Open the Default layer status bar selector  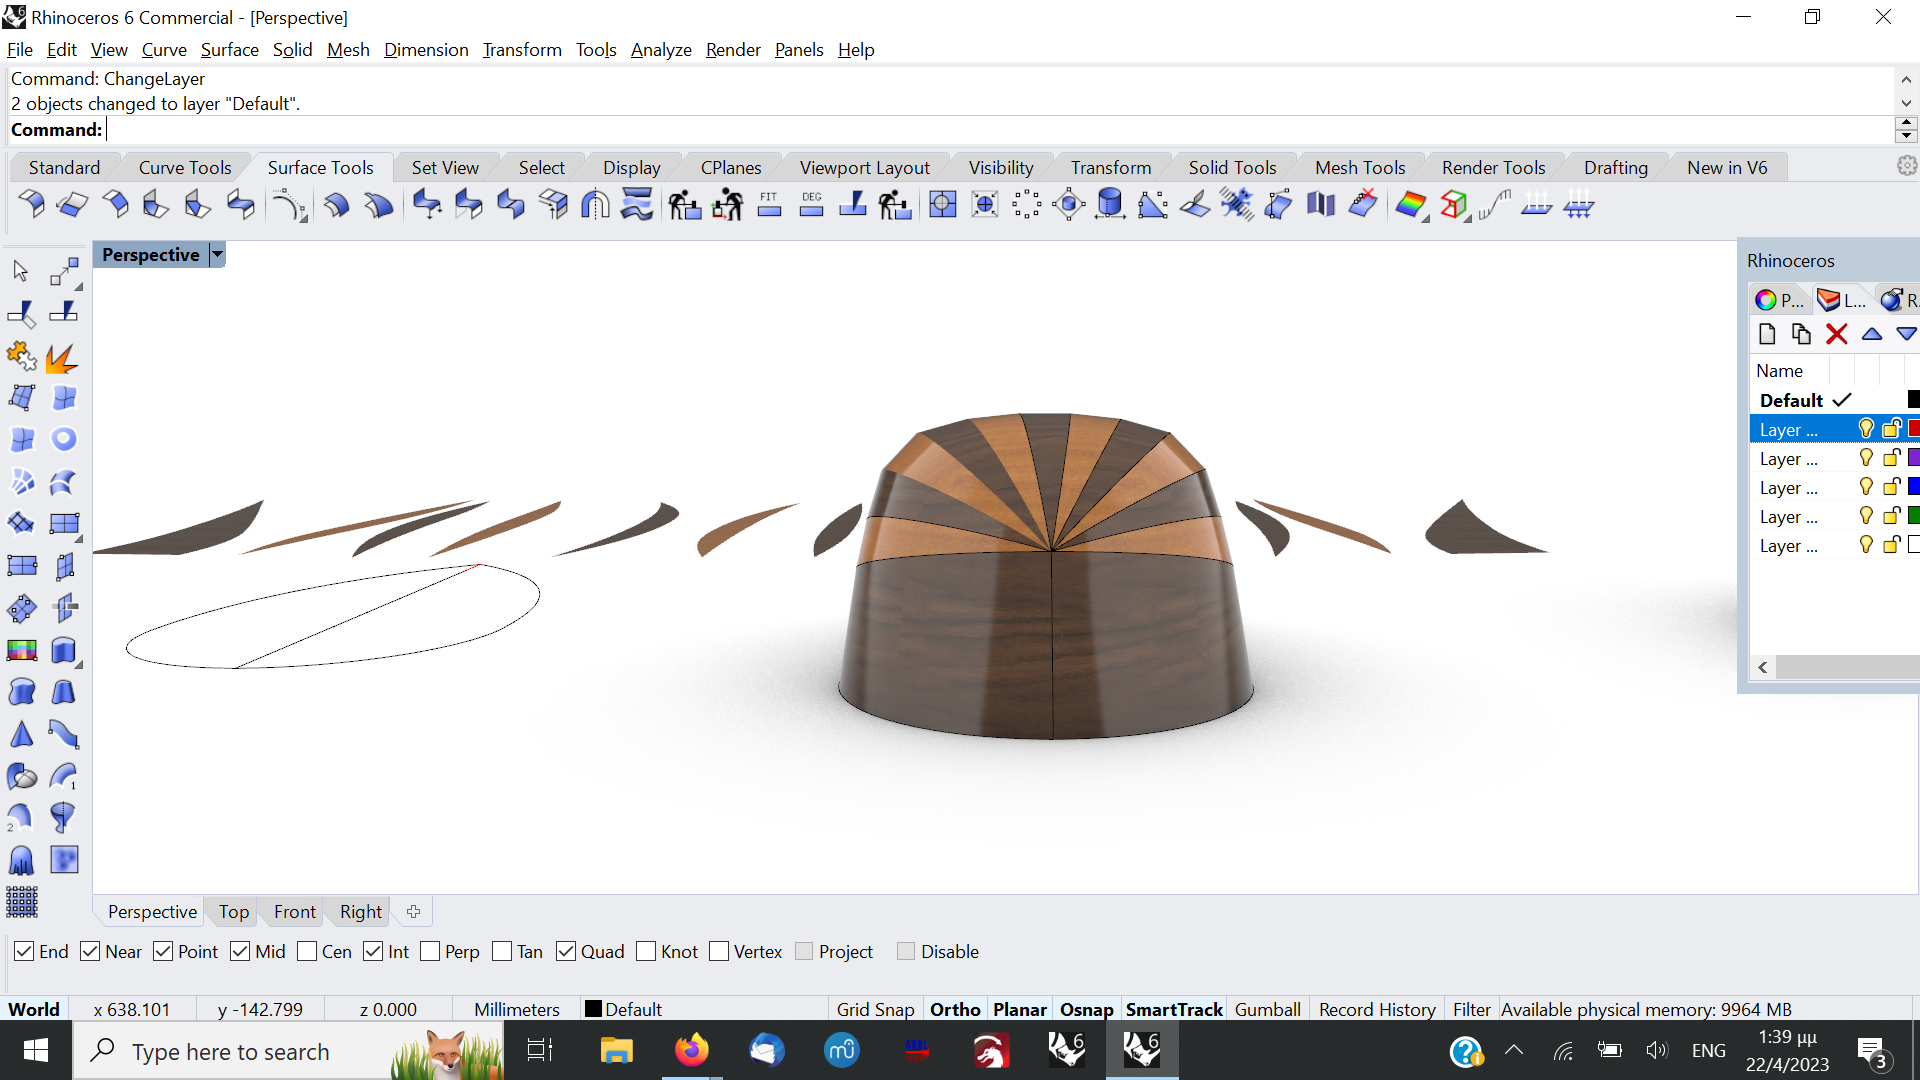pos(624,1009)
